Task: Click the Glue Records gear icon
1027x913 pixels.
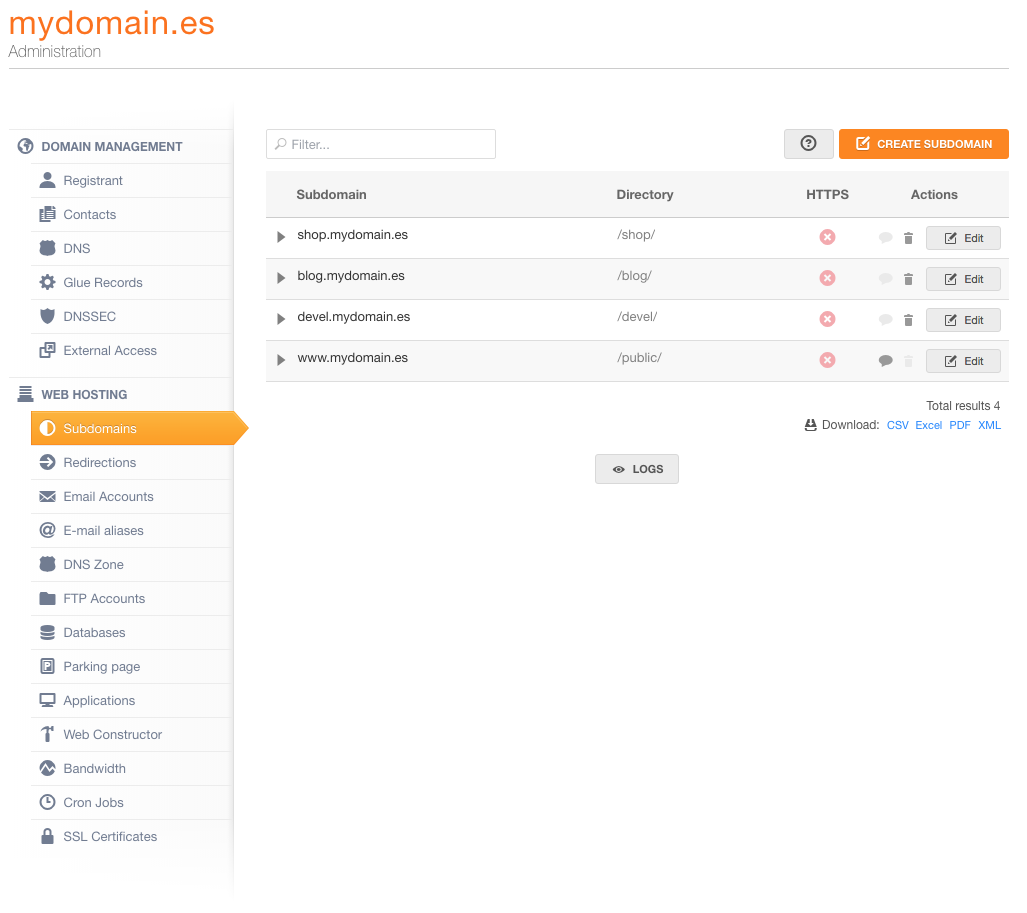Action: pos(47,282)
